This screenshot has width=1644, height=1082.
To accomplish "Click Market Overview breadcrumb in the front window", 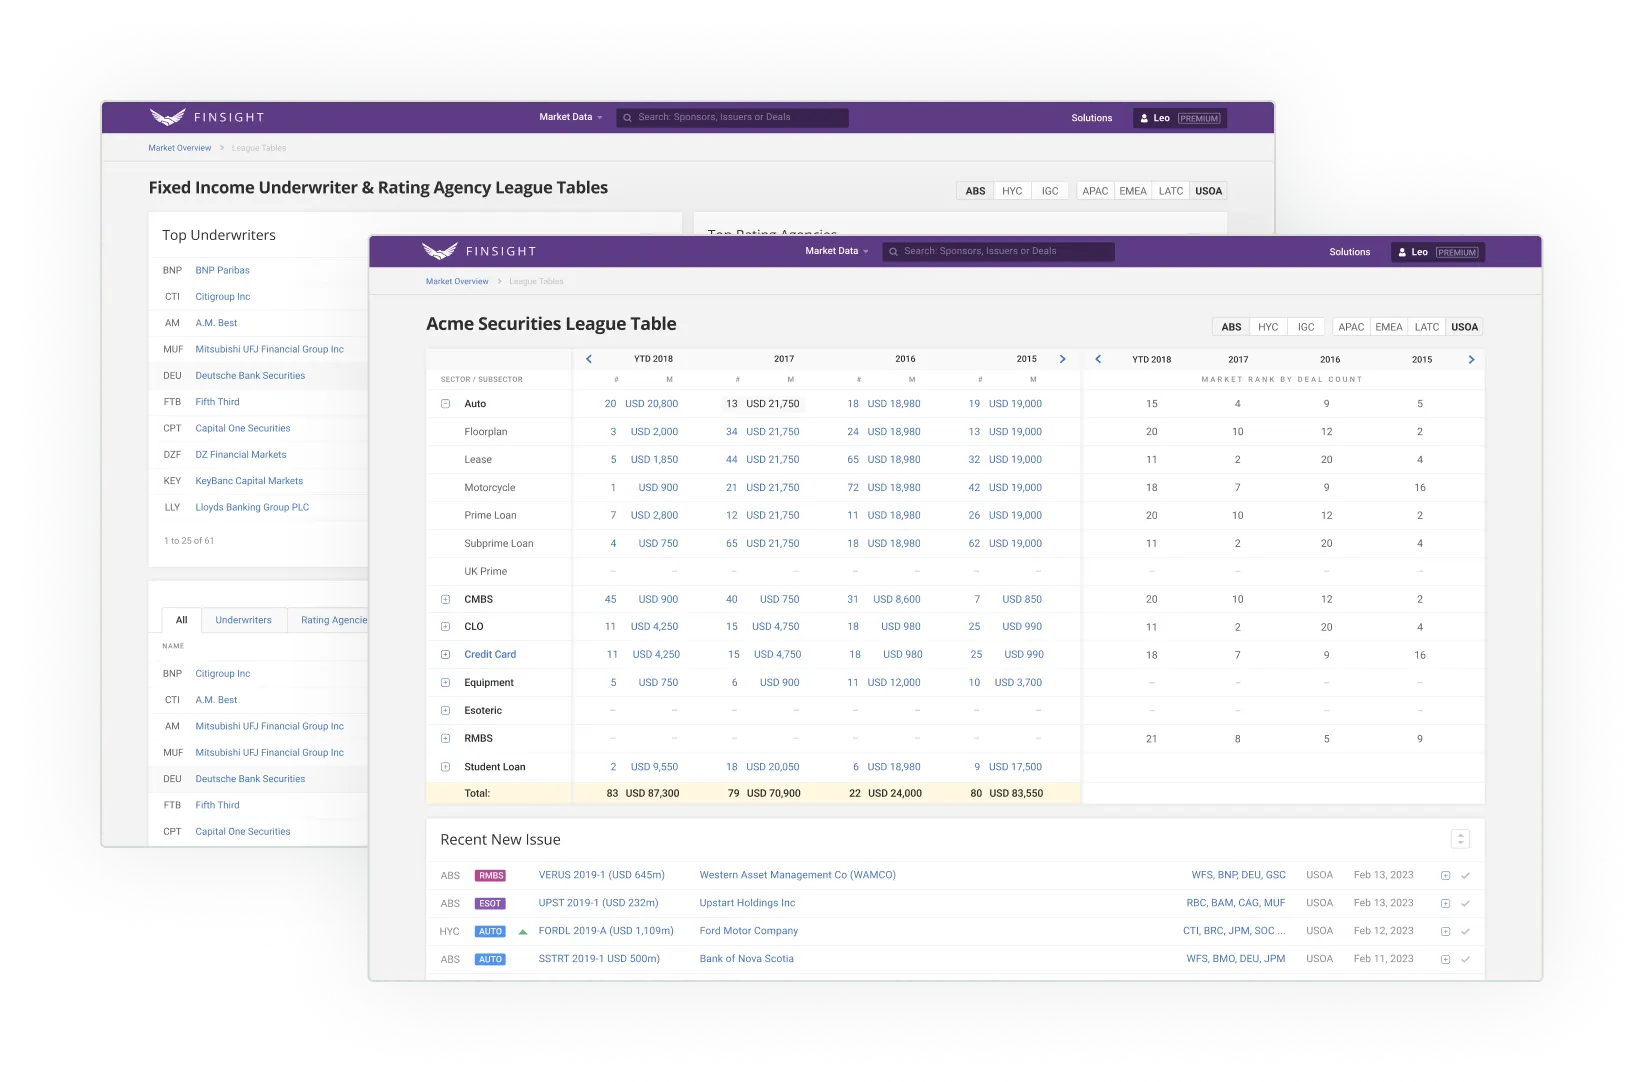I will [457, 281].
